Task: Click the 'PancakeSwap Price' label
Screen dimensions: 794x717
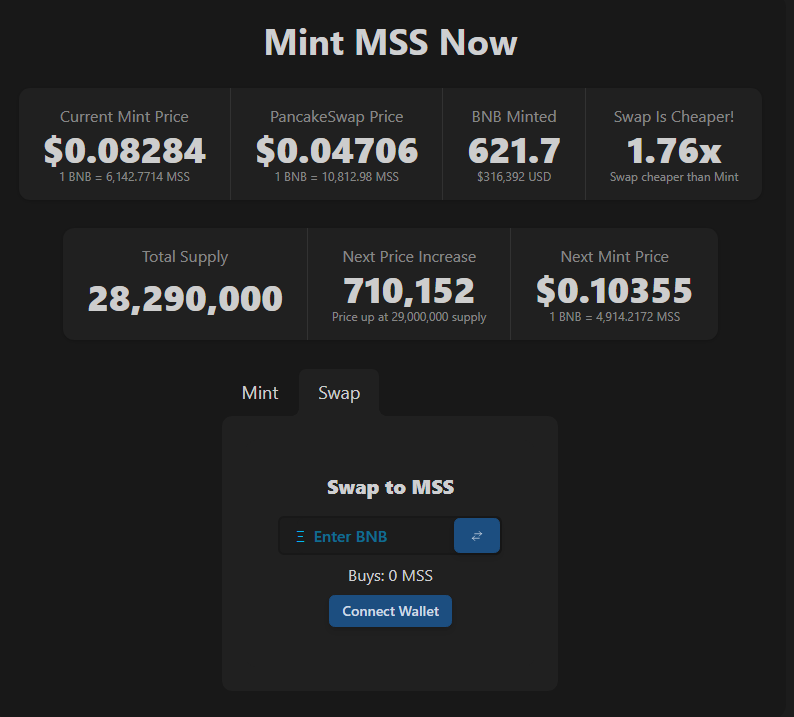Action: pos(337,117)
